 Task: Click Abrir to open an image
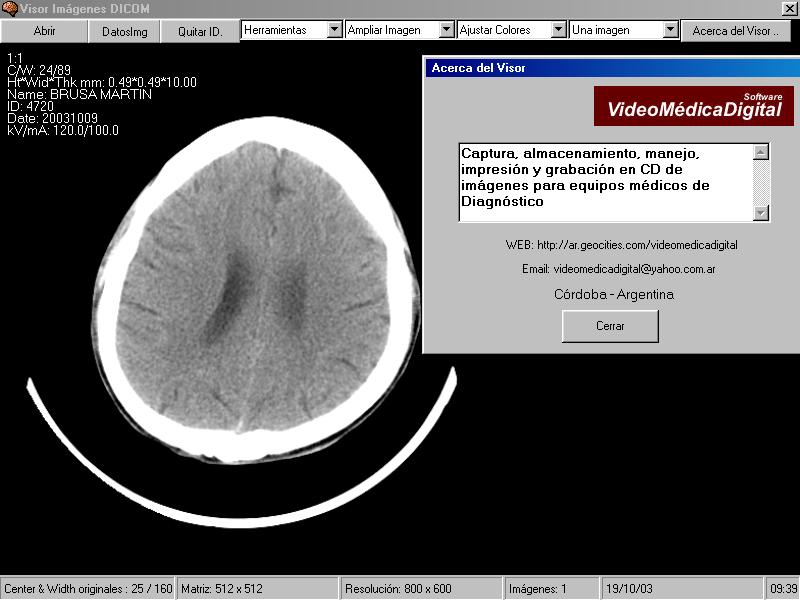tap(45, 31)
